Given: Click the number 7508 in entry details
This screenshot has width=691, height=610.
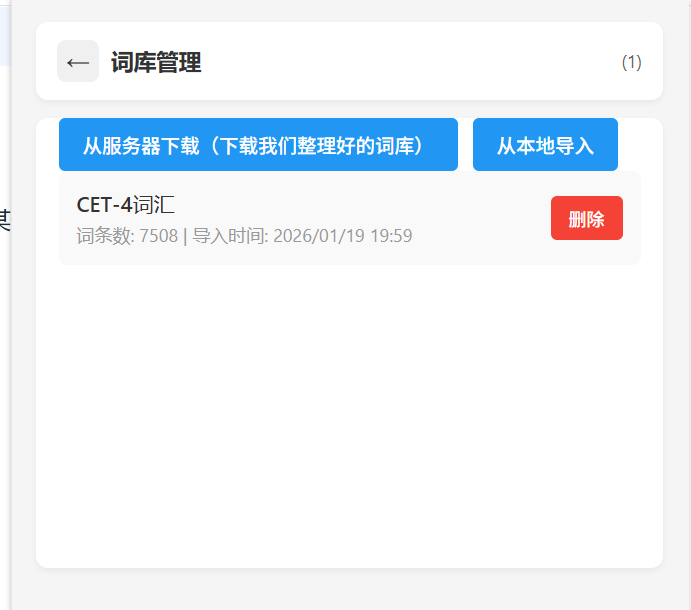Looking at the screenshot, I should [159, 236].
